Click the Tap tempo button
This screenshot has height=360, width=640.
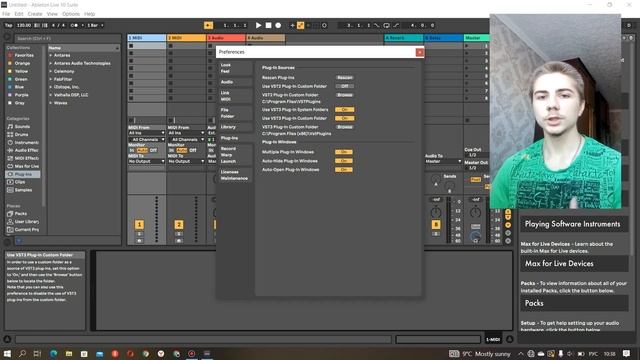click(9, 25)
